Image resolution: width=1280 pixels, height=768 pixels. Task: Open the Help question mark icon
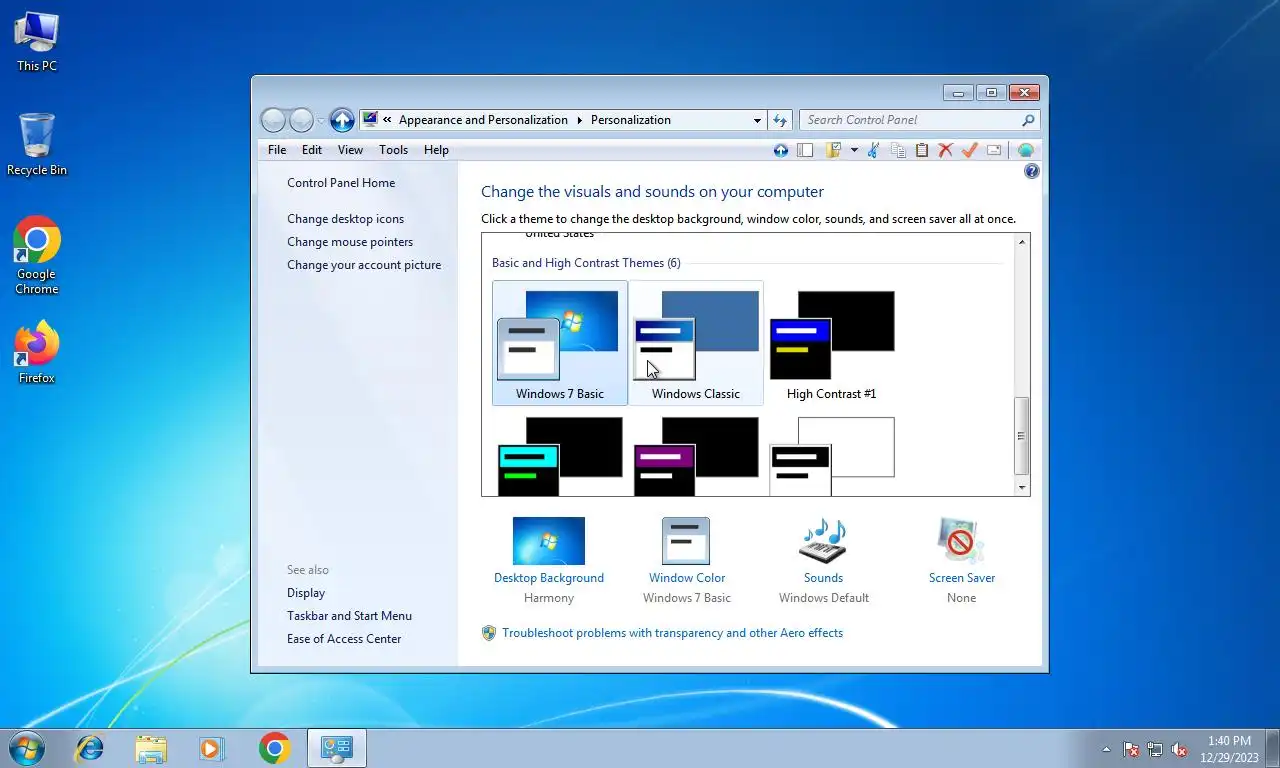(1032, 171)
